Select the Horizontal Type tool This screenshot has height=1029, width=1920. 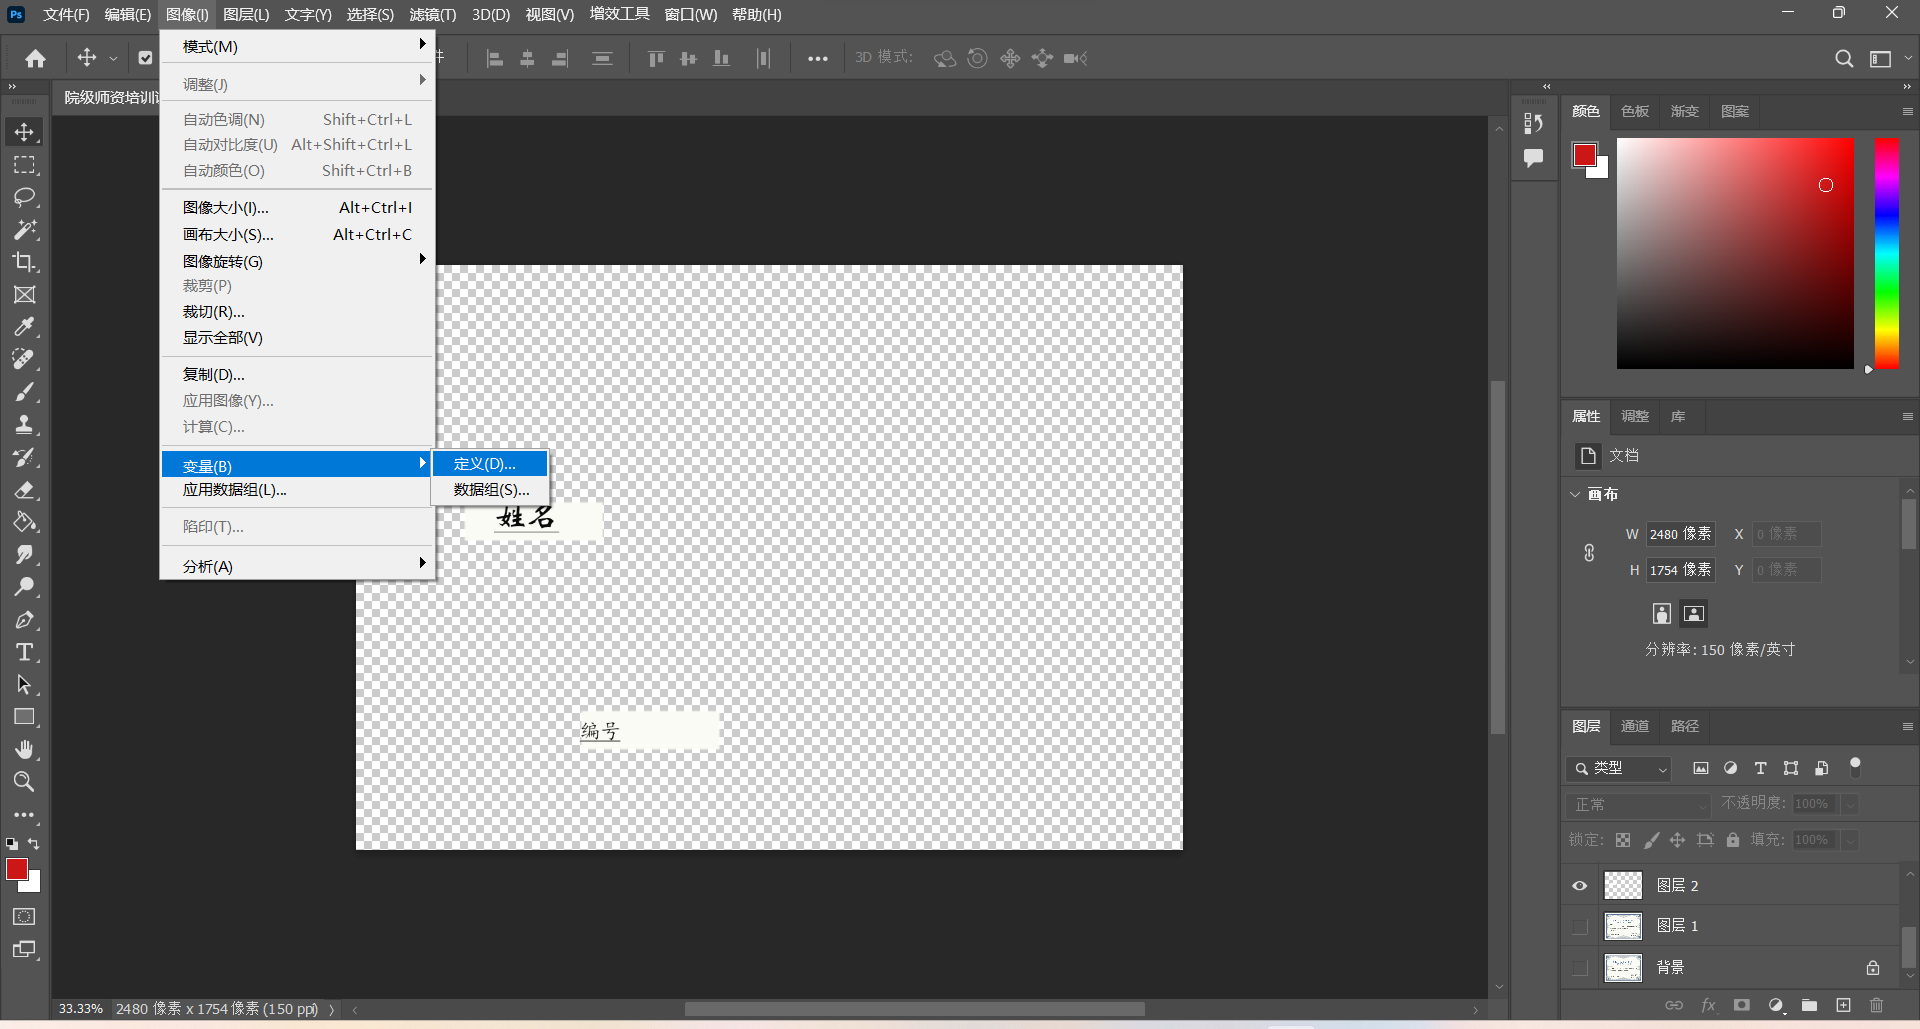click(24, 653)
